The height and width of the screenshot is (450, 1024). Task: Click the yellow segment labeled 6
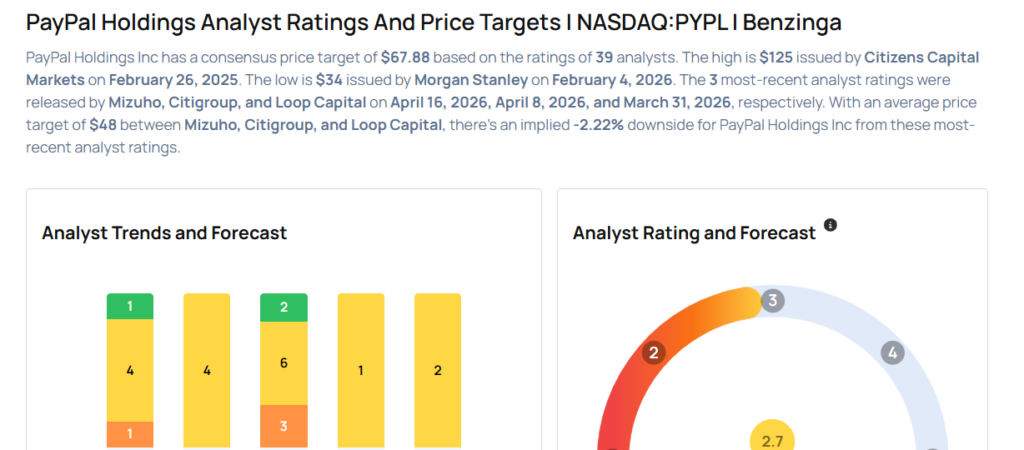tap(284, 363)
